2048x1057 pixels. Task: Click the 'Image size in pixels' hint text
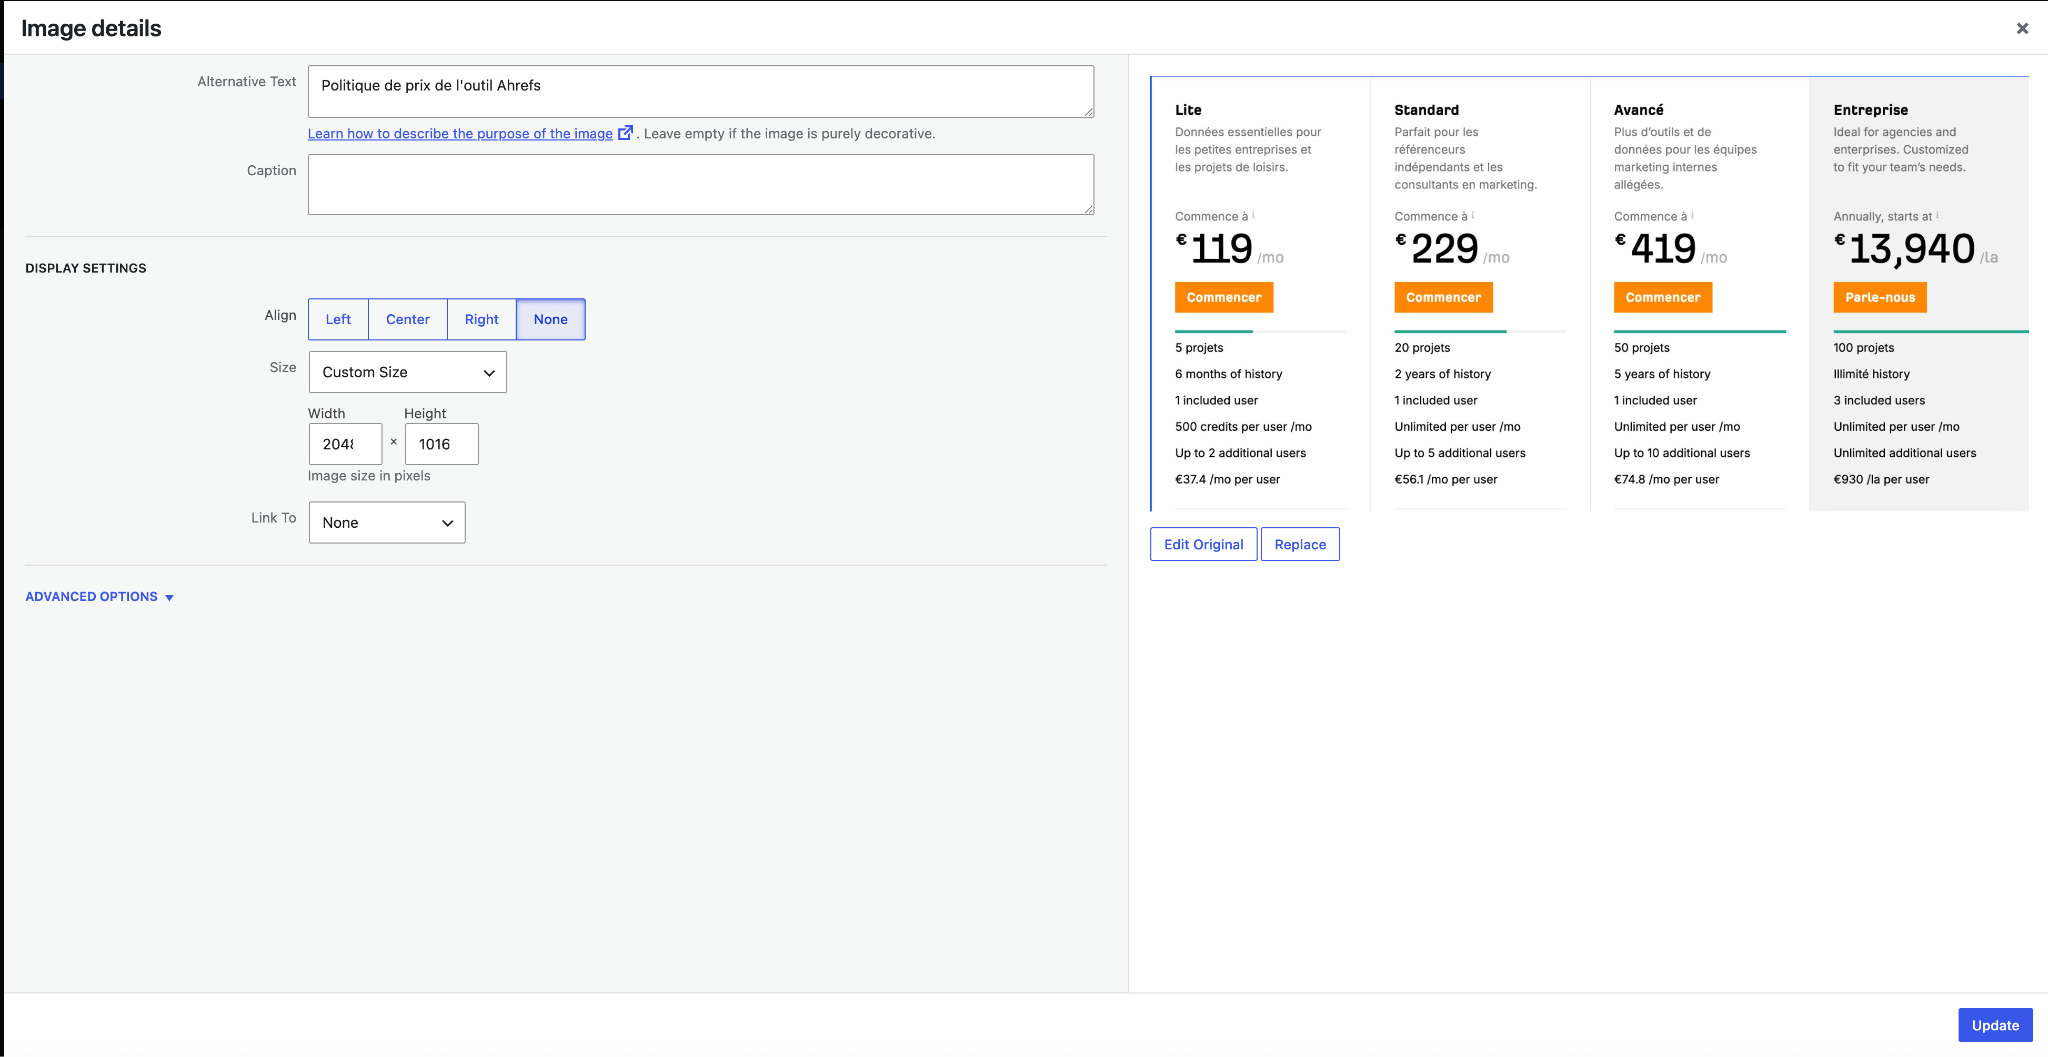(x=369, y=476)
